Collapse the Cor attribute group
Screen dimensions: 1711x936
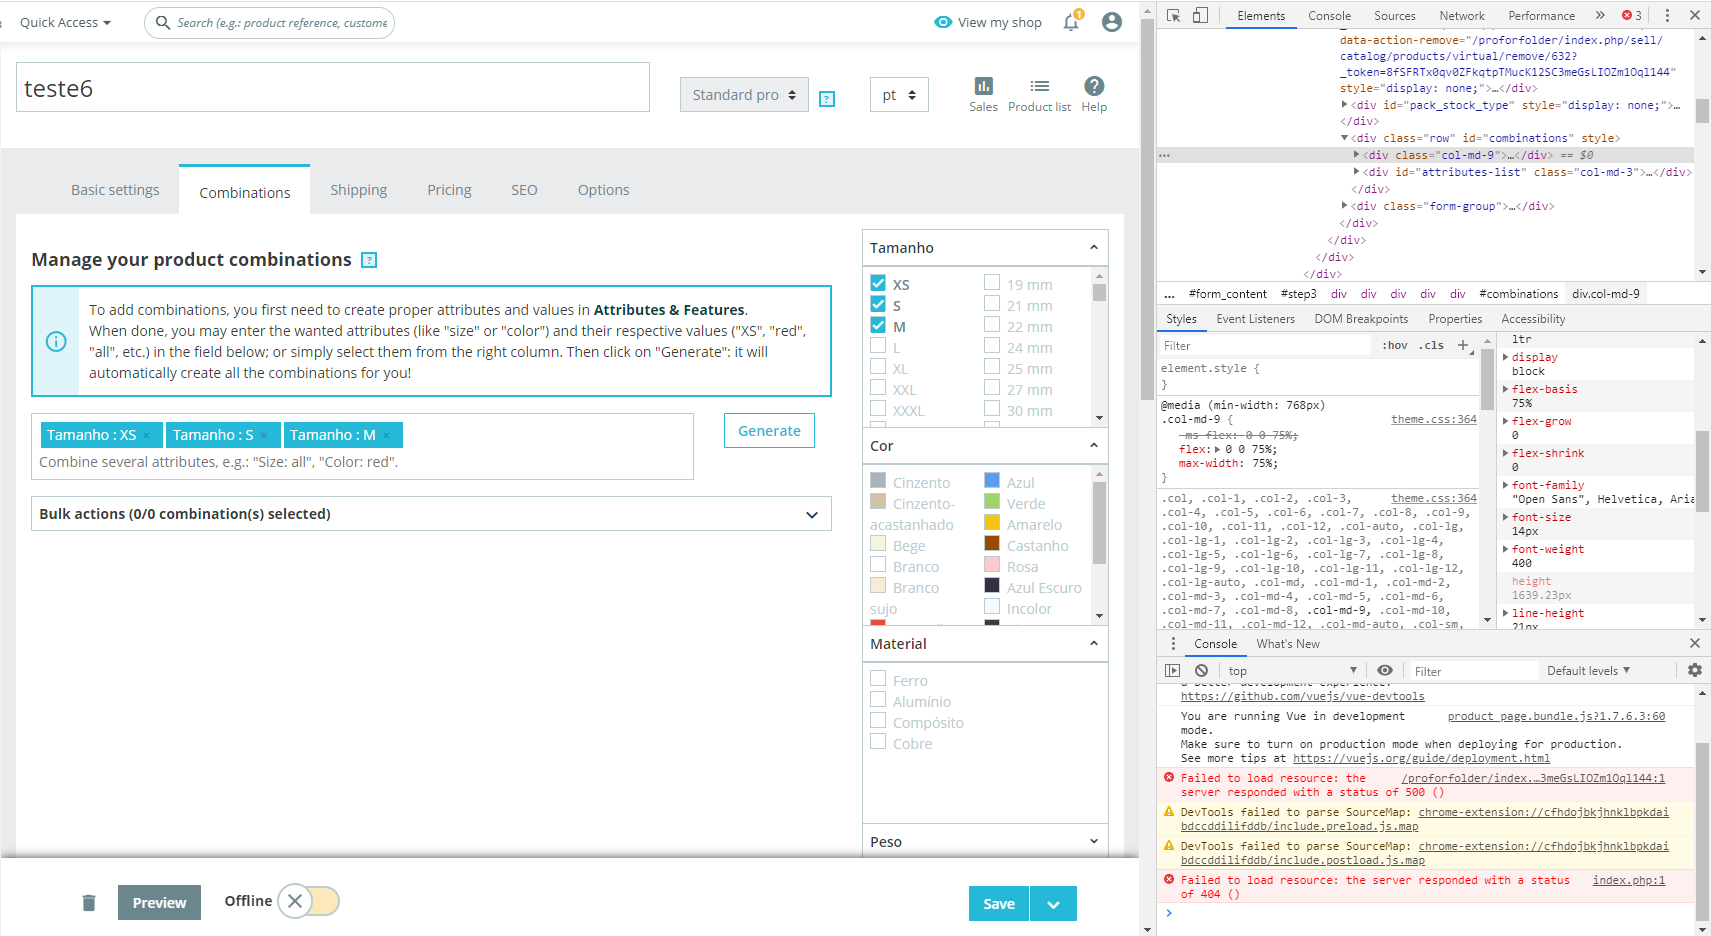(x=1094, y=445)
